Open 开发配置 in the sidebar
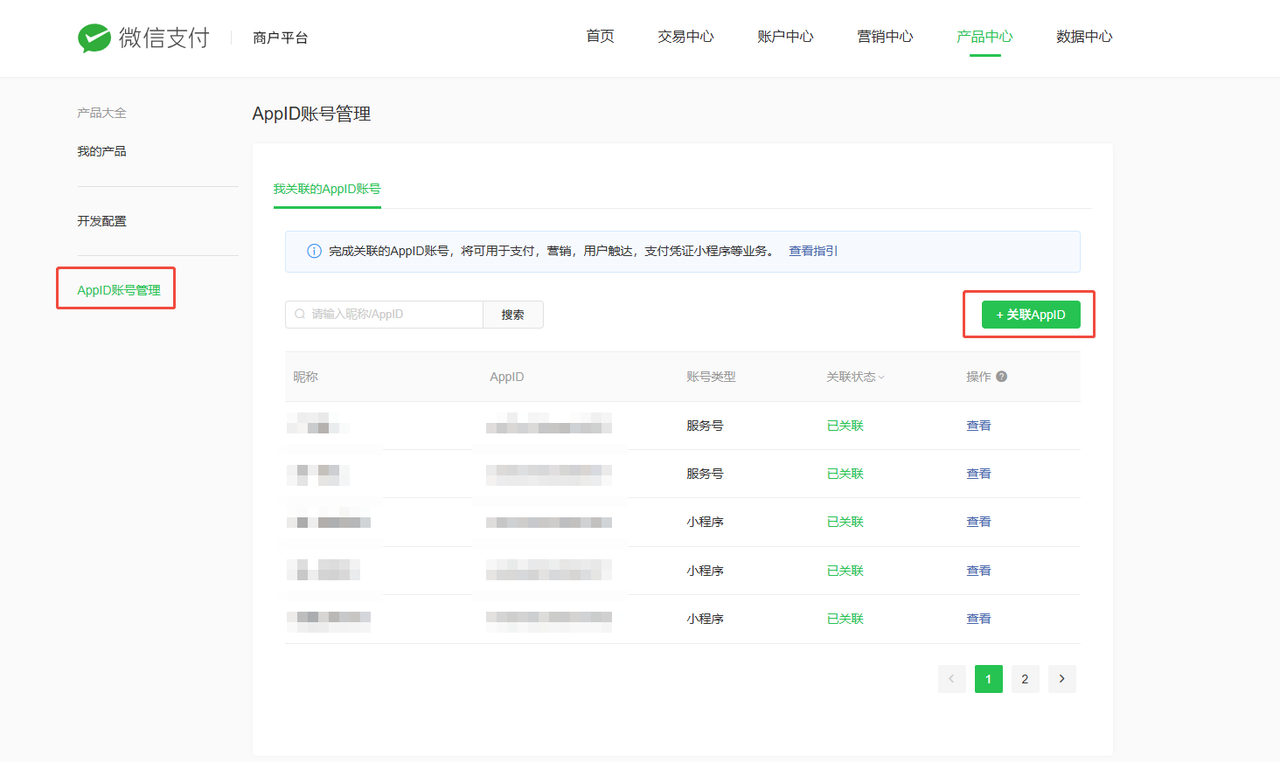This screenshot has width=1280, height=762. [x=102, y=221]
